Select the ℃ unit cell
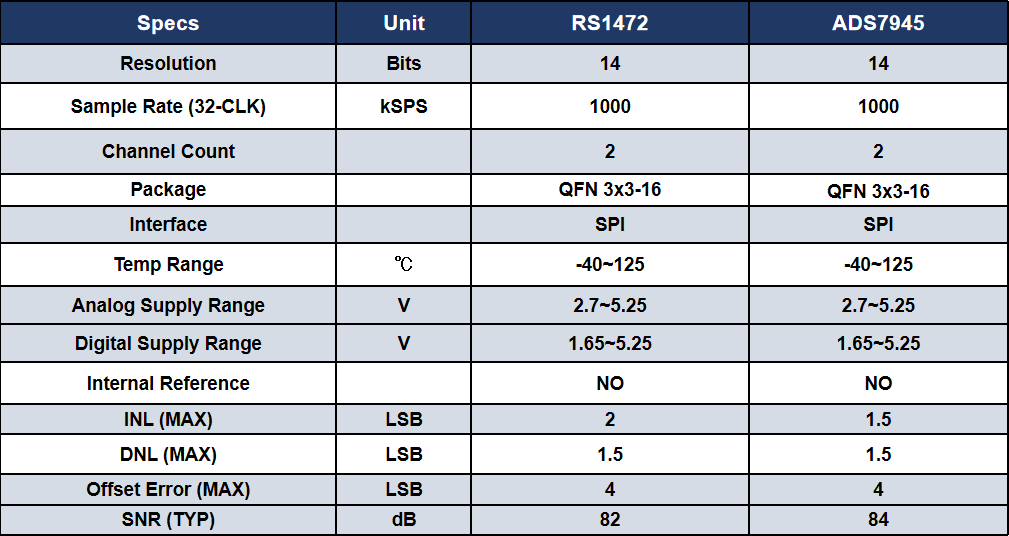 coord(403,264)
